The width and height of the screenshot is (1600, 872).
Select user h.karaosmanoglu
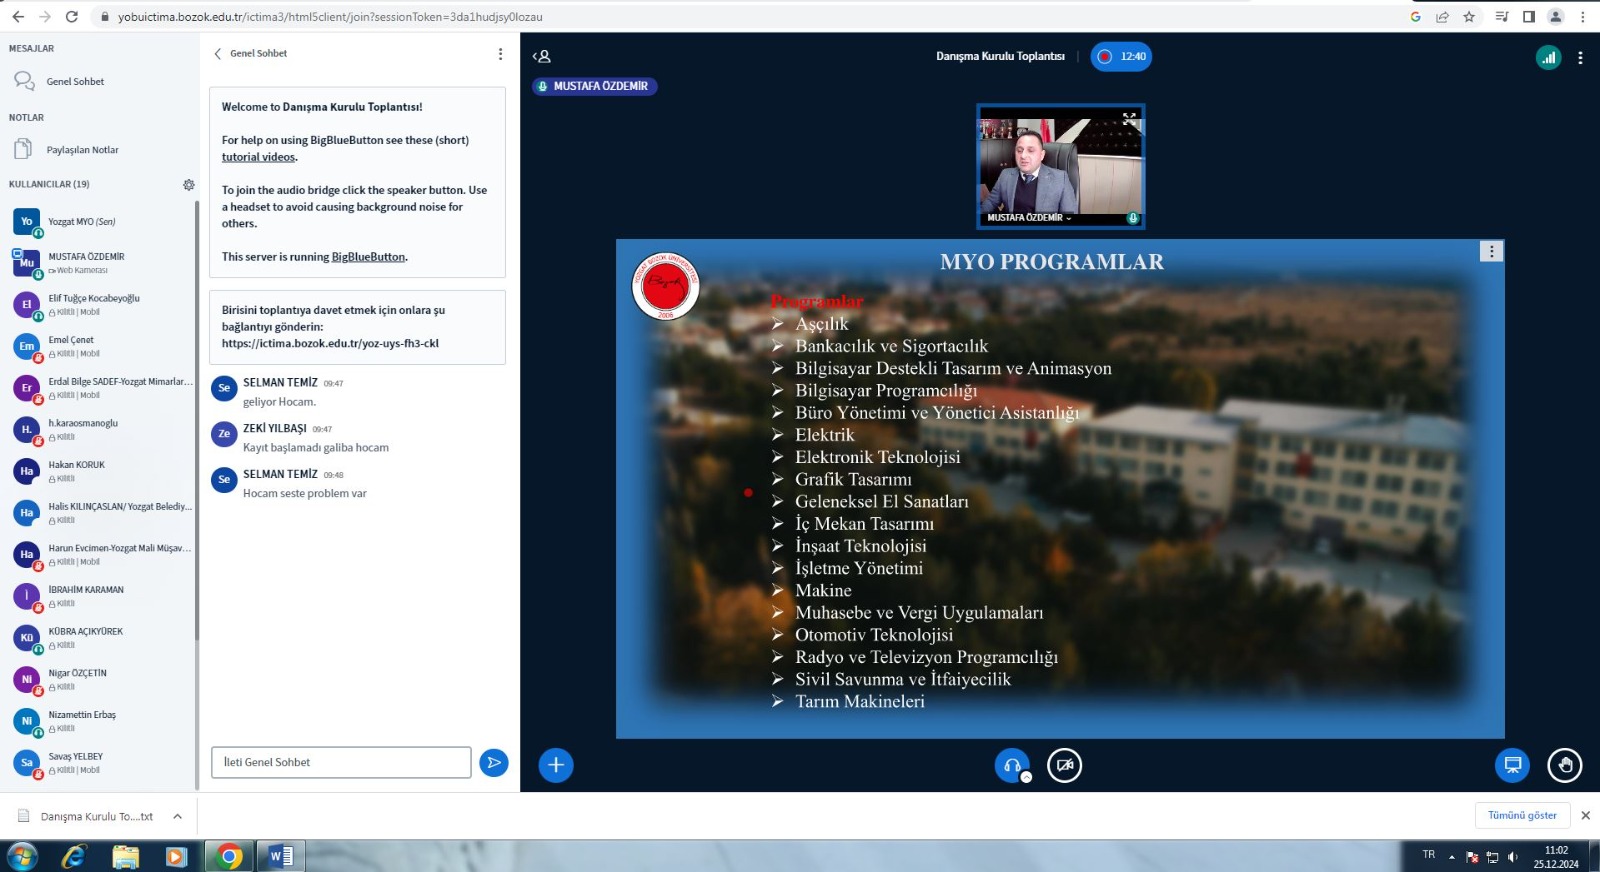coord(100,429)
